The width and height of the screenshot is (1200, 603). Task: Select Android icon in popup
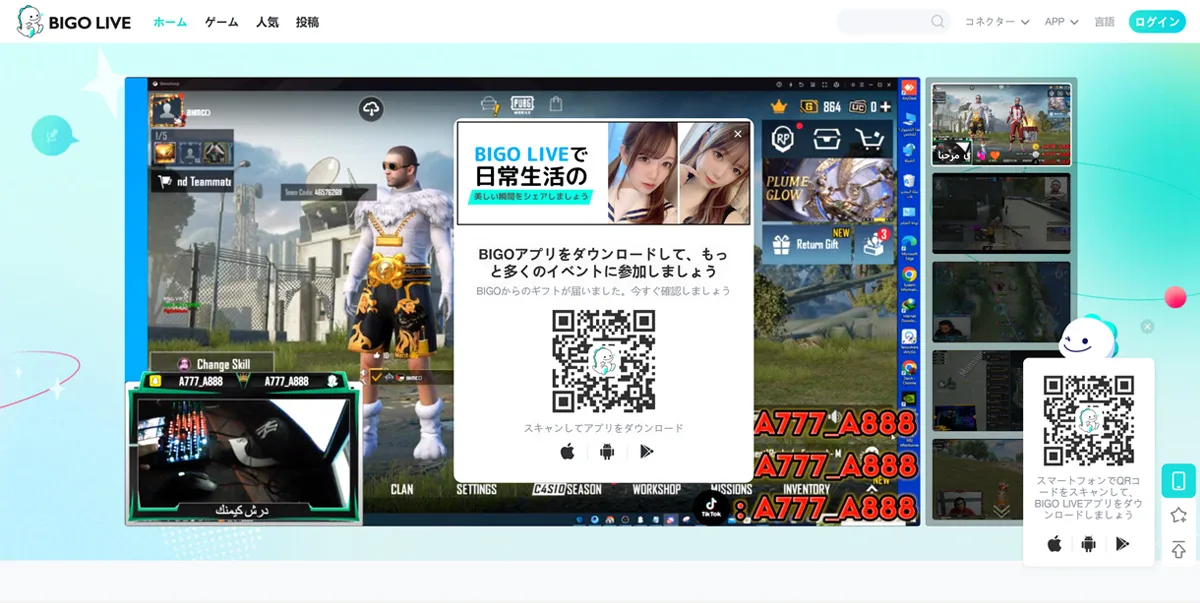[606, 452]
